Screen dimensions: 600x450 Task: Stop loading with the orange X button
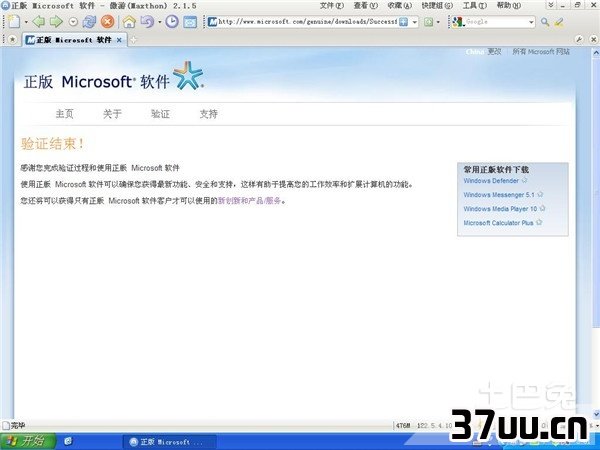(x=108, y=21)
